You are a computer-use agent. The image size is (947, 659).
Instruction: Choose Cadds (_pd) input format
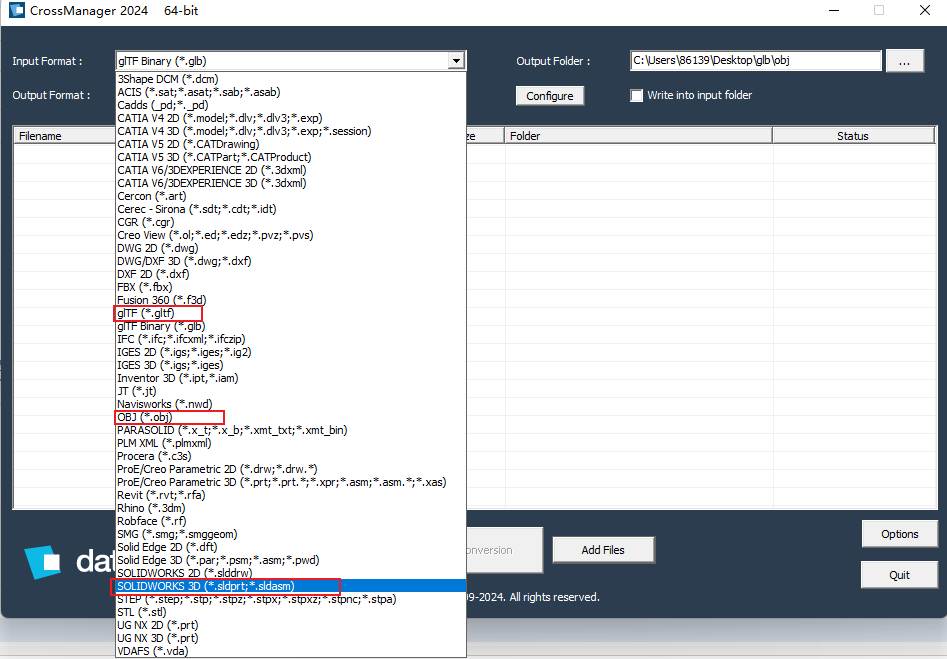click(291, 105)
